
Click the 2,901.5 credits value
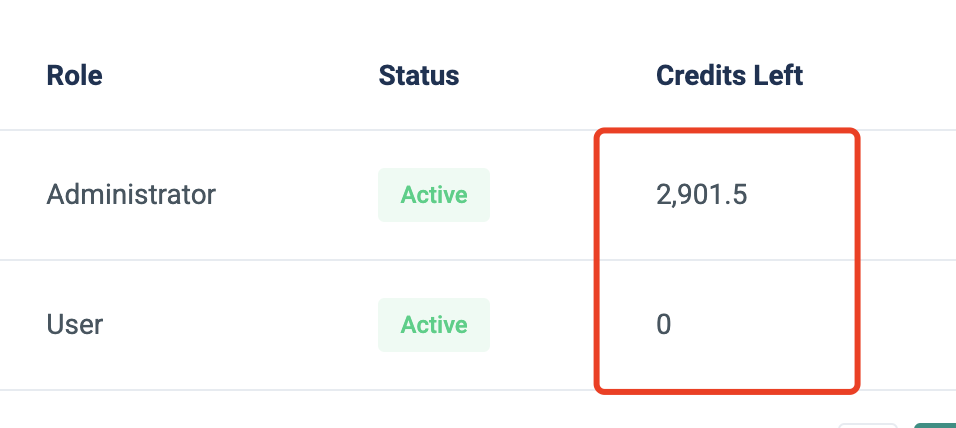(701, 195)
